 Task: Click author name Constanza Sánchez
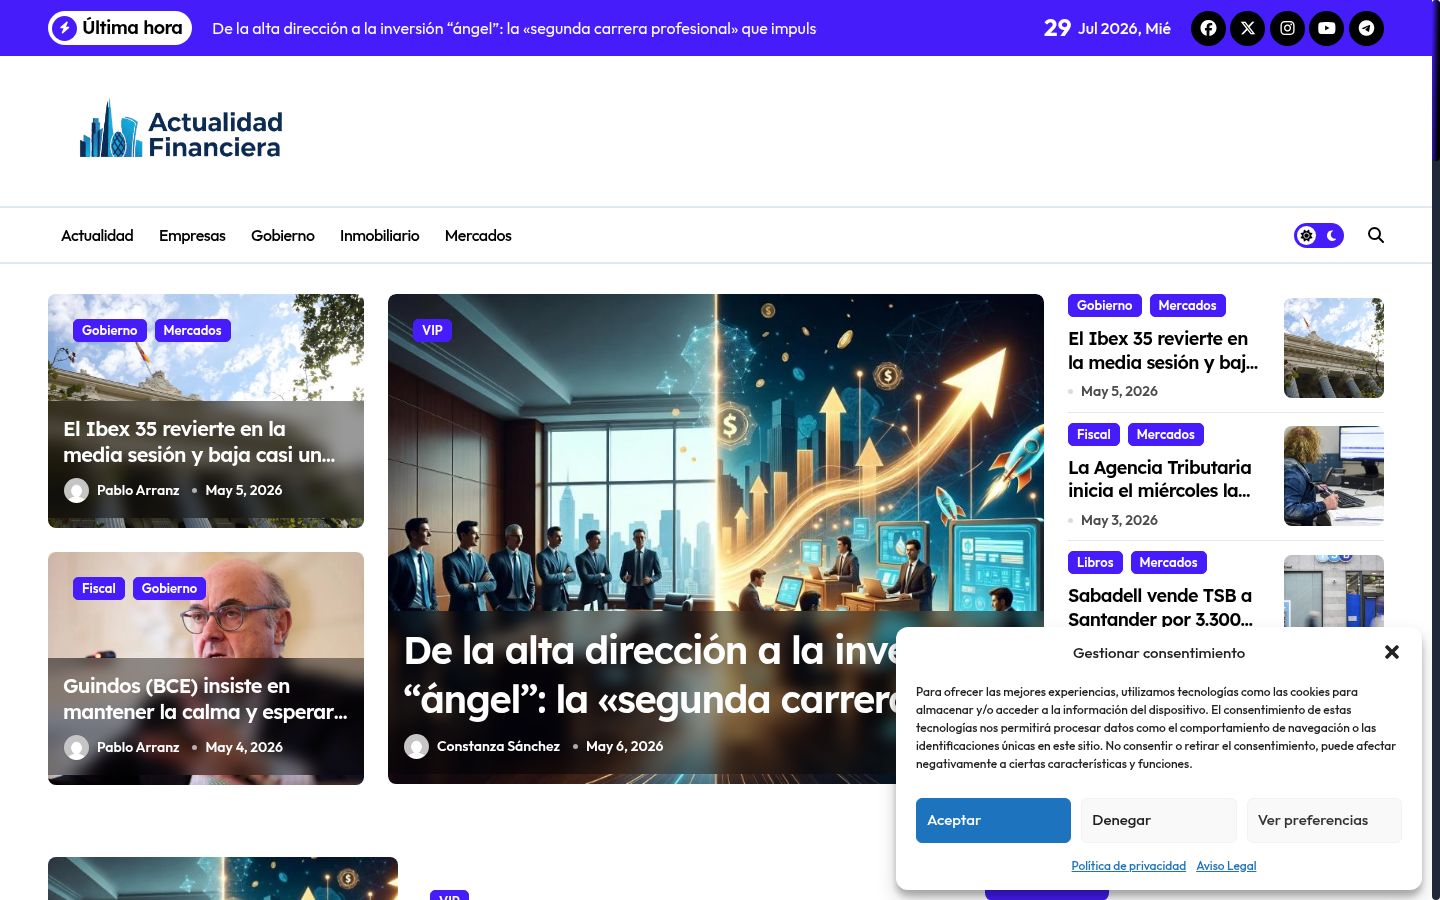[498, 746]
